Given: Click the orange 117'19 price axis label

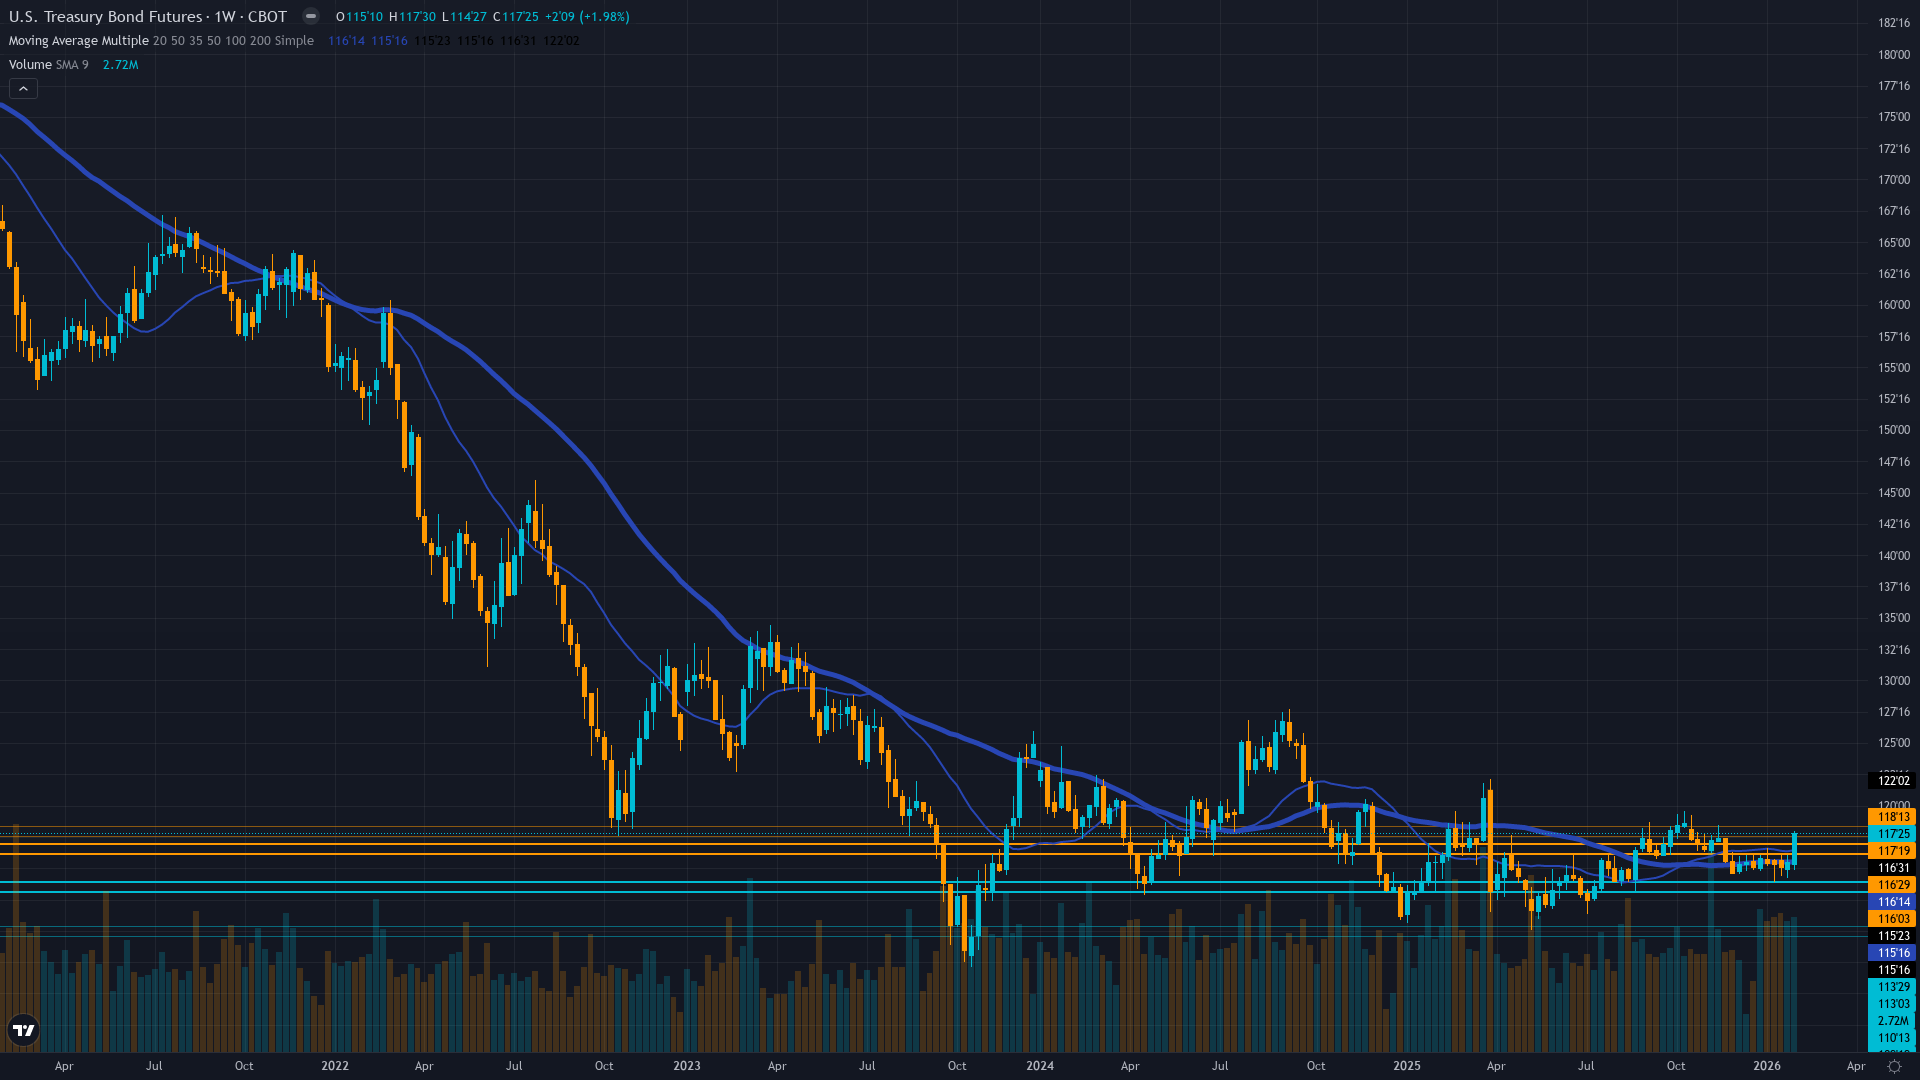Looking at the screenshot, I should (1893, 851).
